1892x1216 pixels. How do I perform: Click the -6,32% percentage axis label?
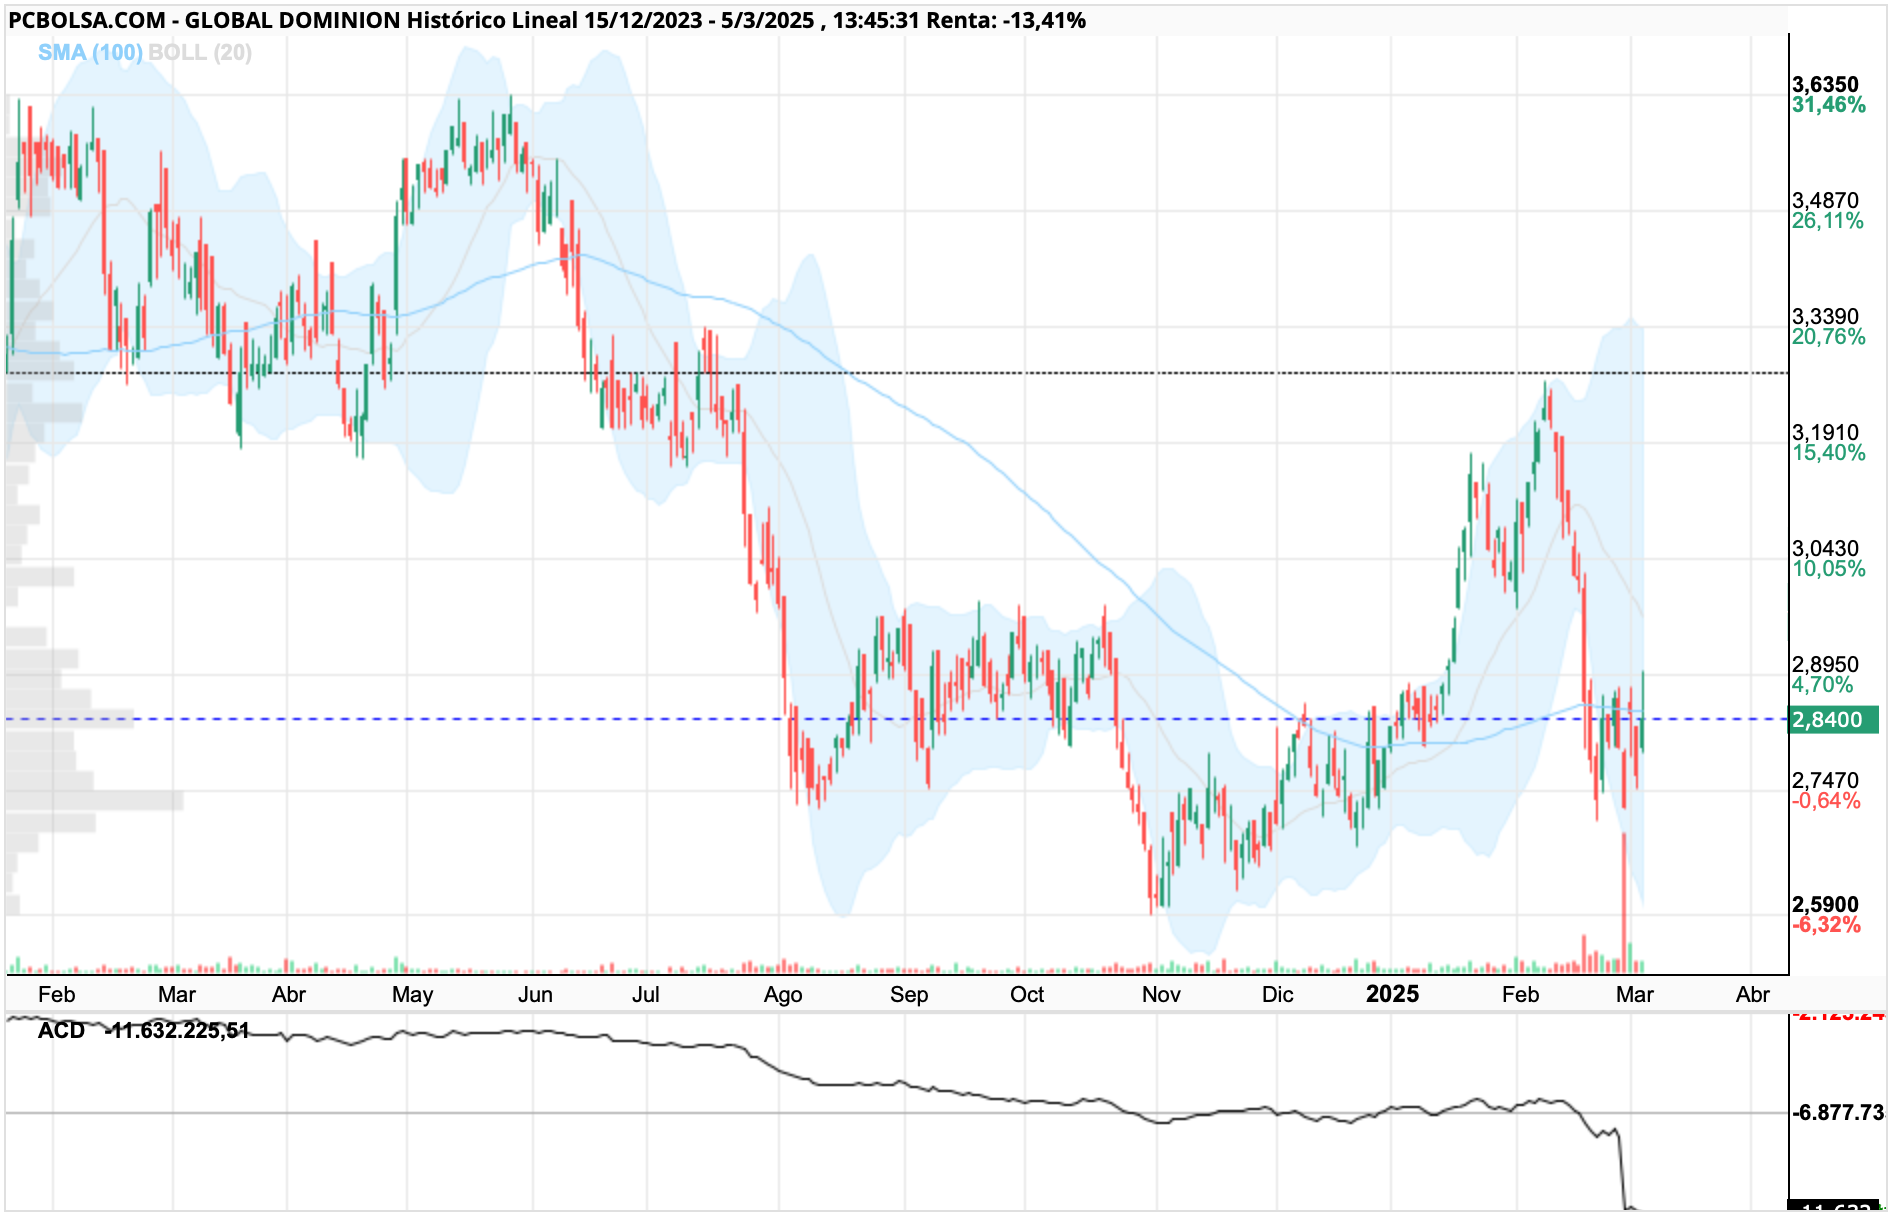(x=1826, y=925)
